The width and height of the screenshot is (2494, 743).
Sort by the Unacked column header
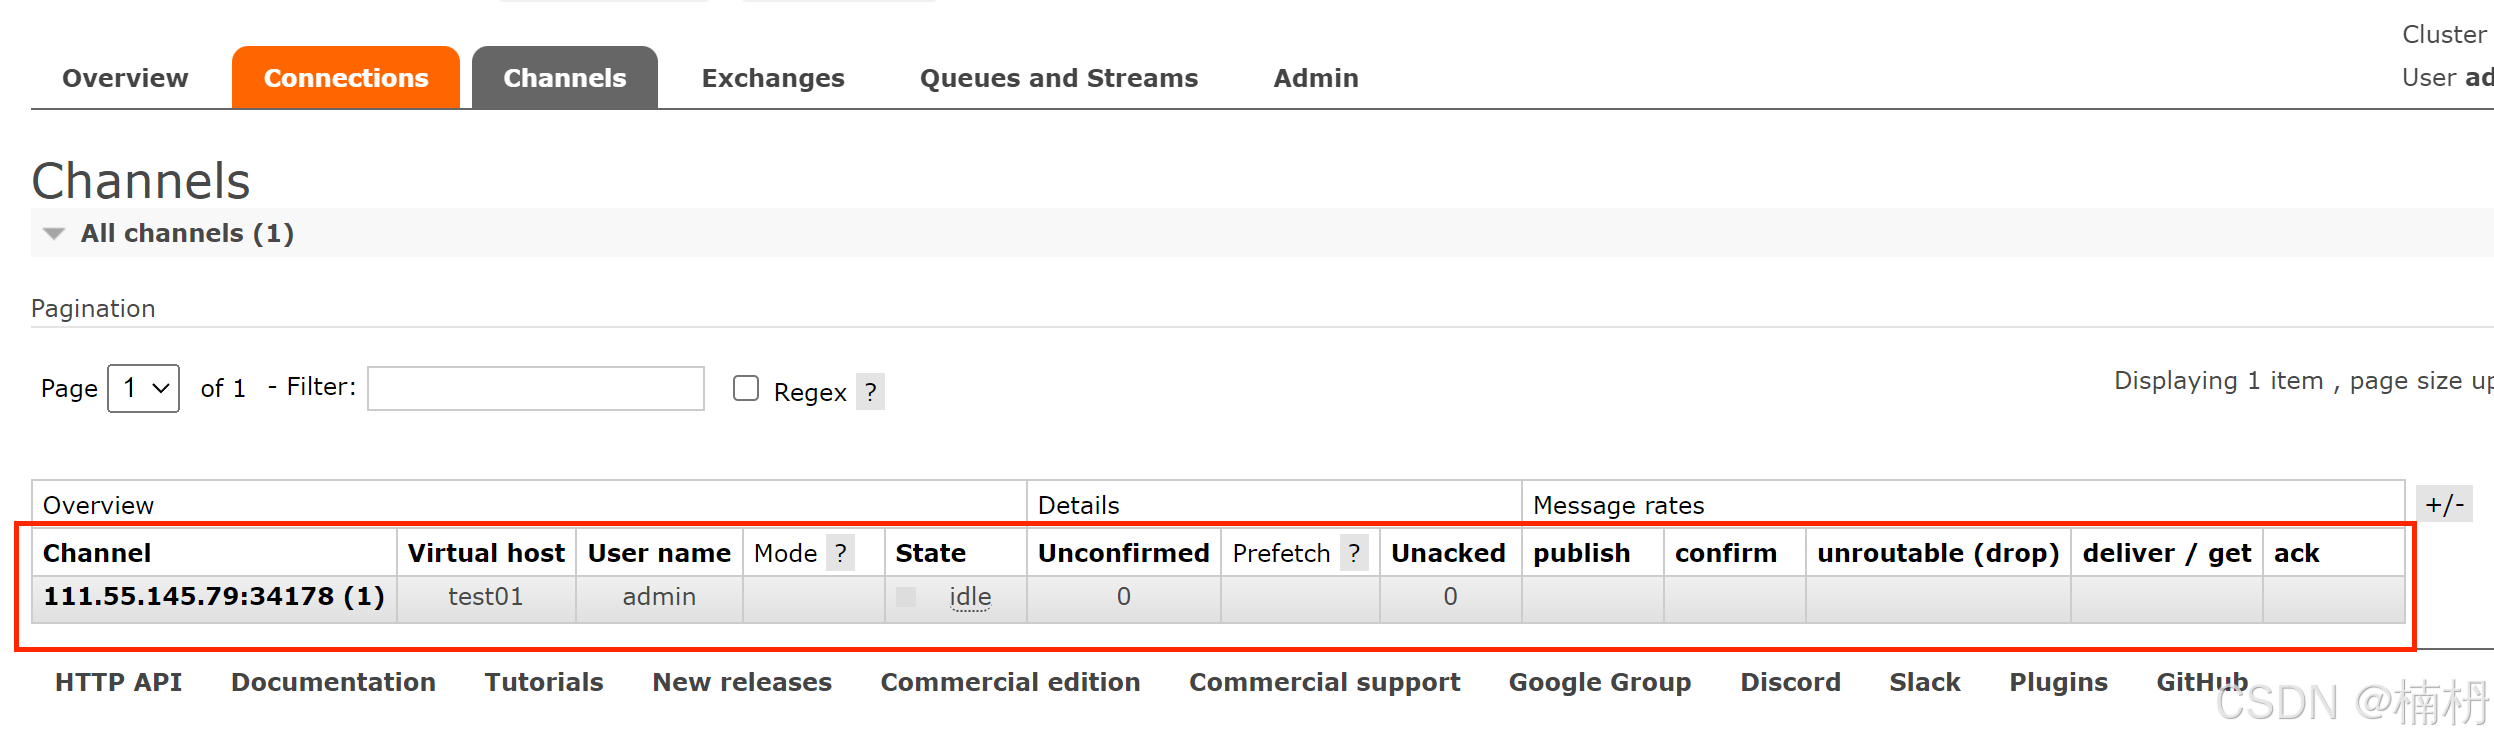[1448, 553]
